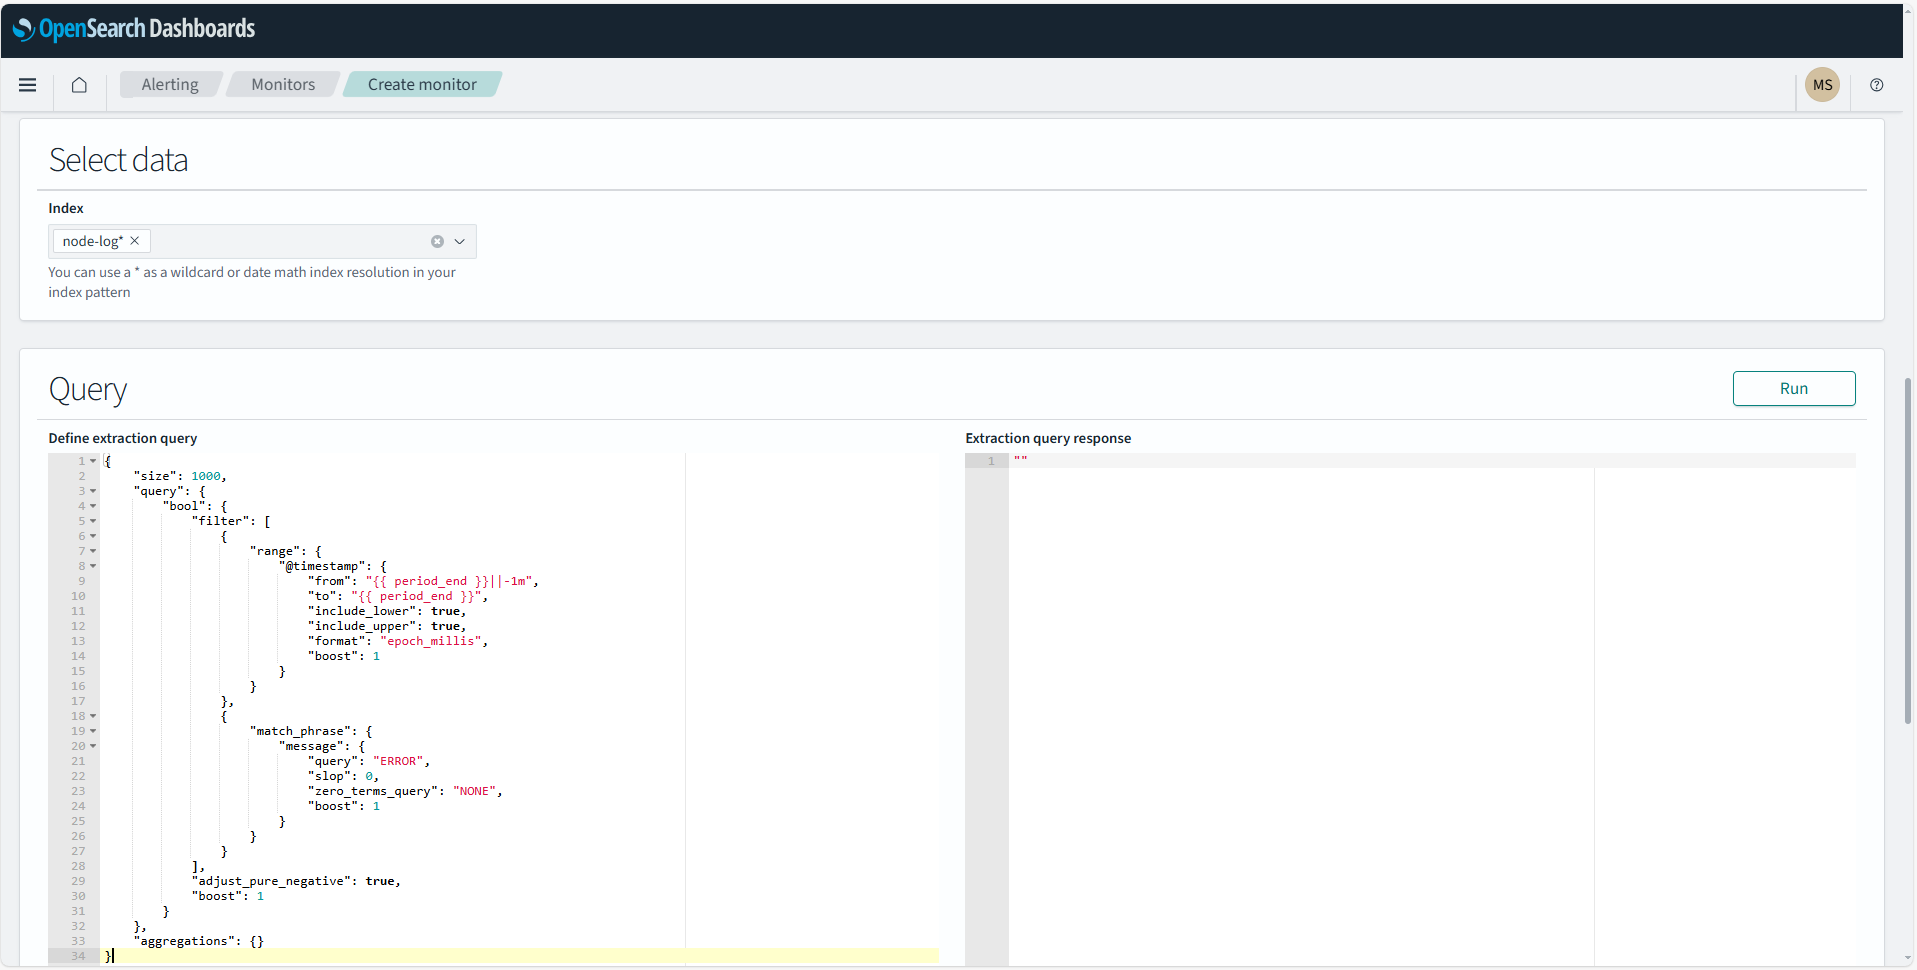Clear all selected indices
1917x970 pixels.
point(437,242)
